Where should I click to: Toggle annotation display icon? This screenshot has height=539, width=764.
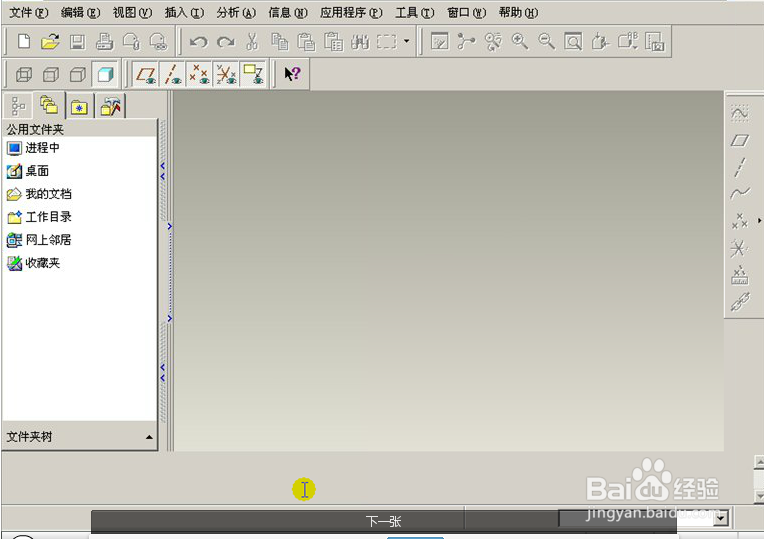point(253,75)
